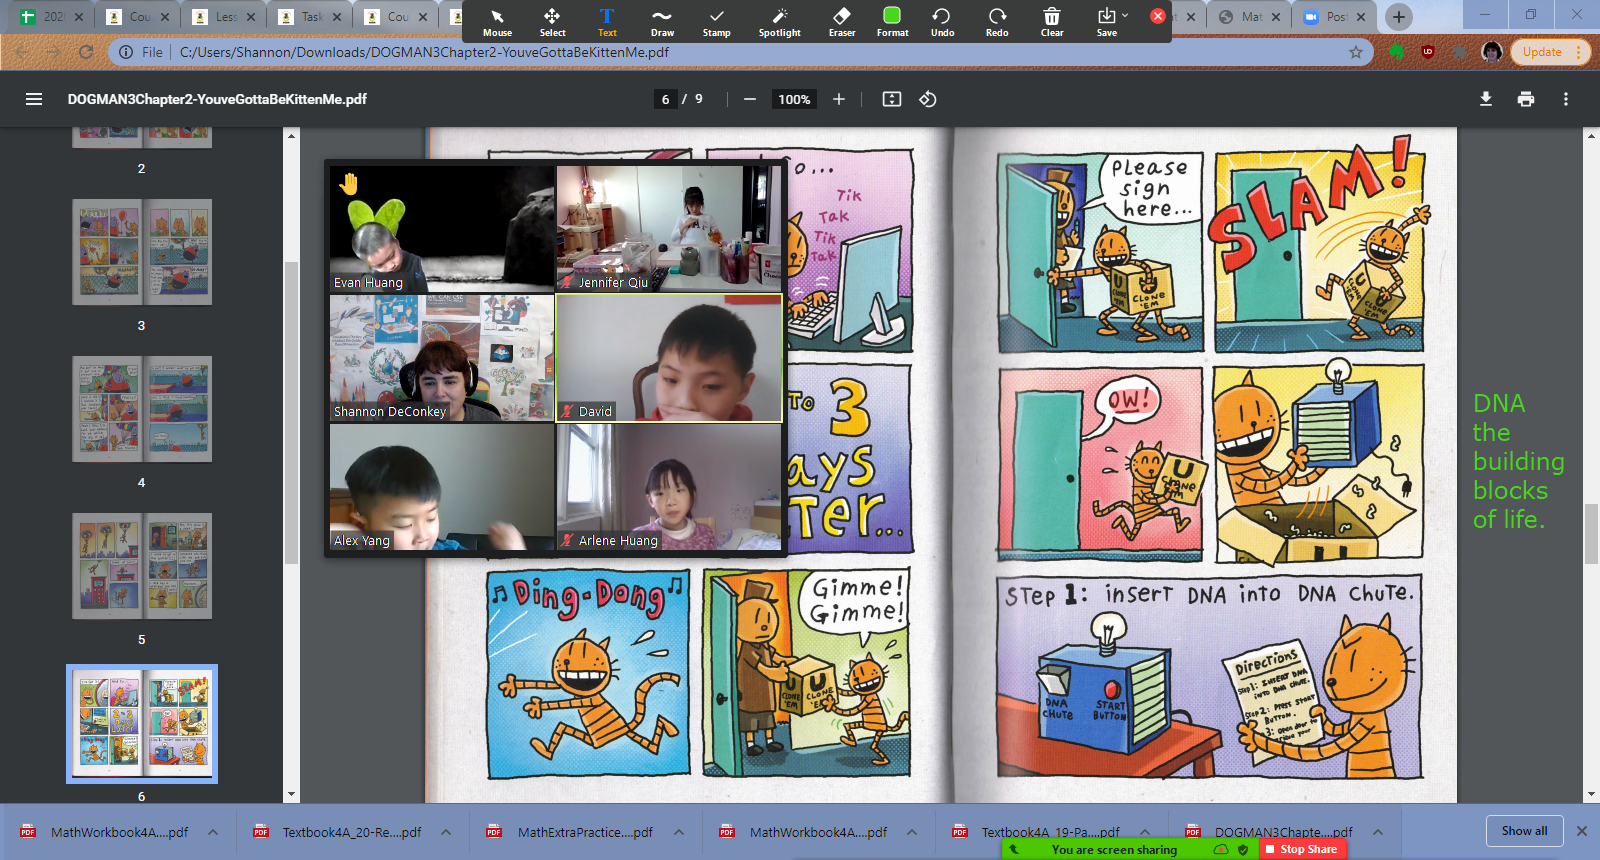The height and width of the screenshot is (860, 1600).
Task: Switch to the 'Less' browser tab
Action: pos(225,17)
